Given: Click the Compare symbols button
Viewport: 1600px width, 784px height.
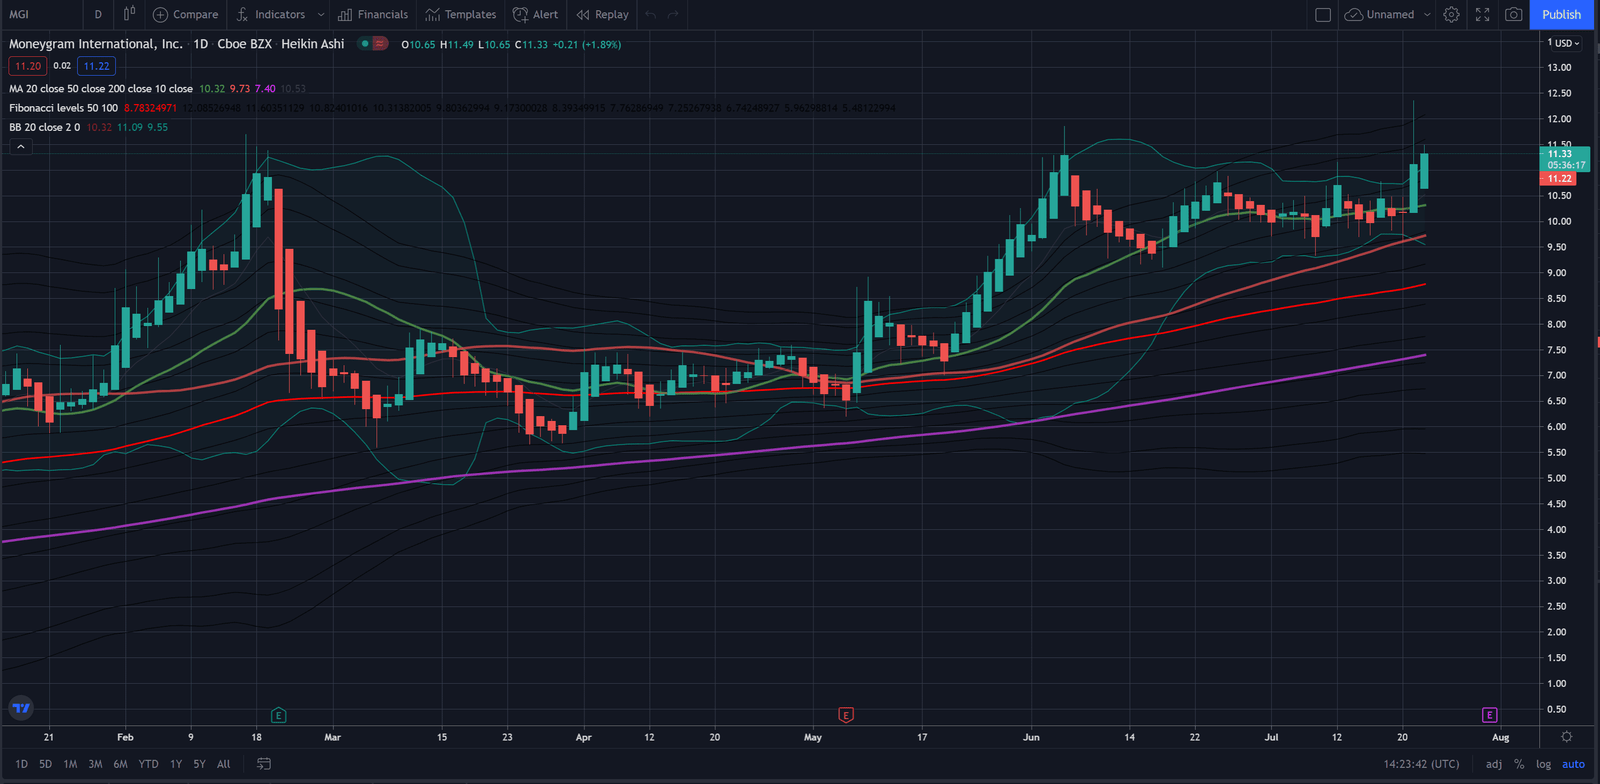Looking at the screenshot, I should click(x=185, y=14).
